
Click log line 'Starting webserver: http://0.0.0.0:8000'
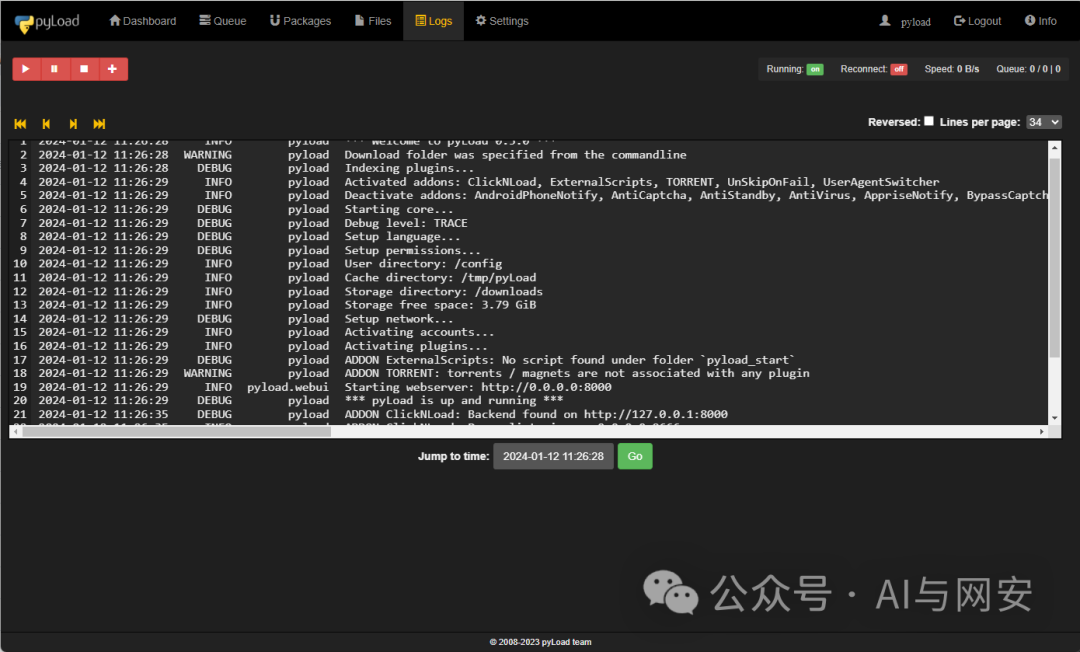[x=478, y=387]
